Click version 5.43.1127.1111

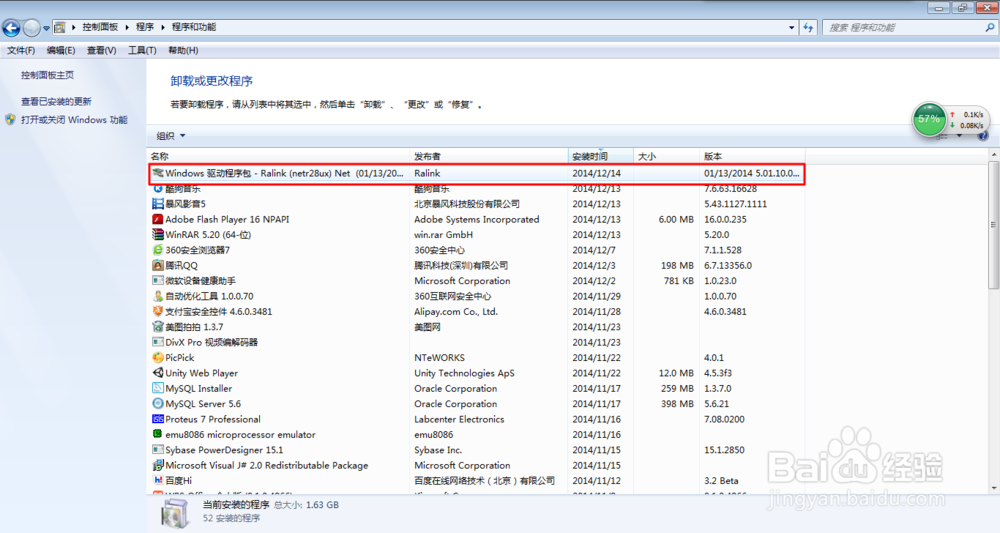click(x=735, y=204)
